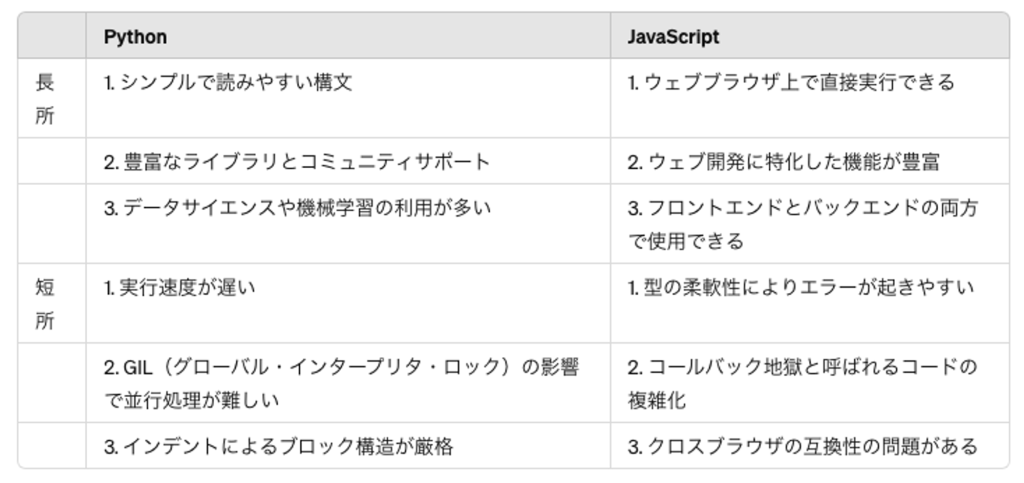This screenshot has height=483, width=1024.
Task: Click the JavaScript column header
Action: pyautogui.click(x=673, y=37)
